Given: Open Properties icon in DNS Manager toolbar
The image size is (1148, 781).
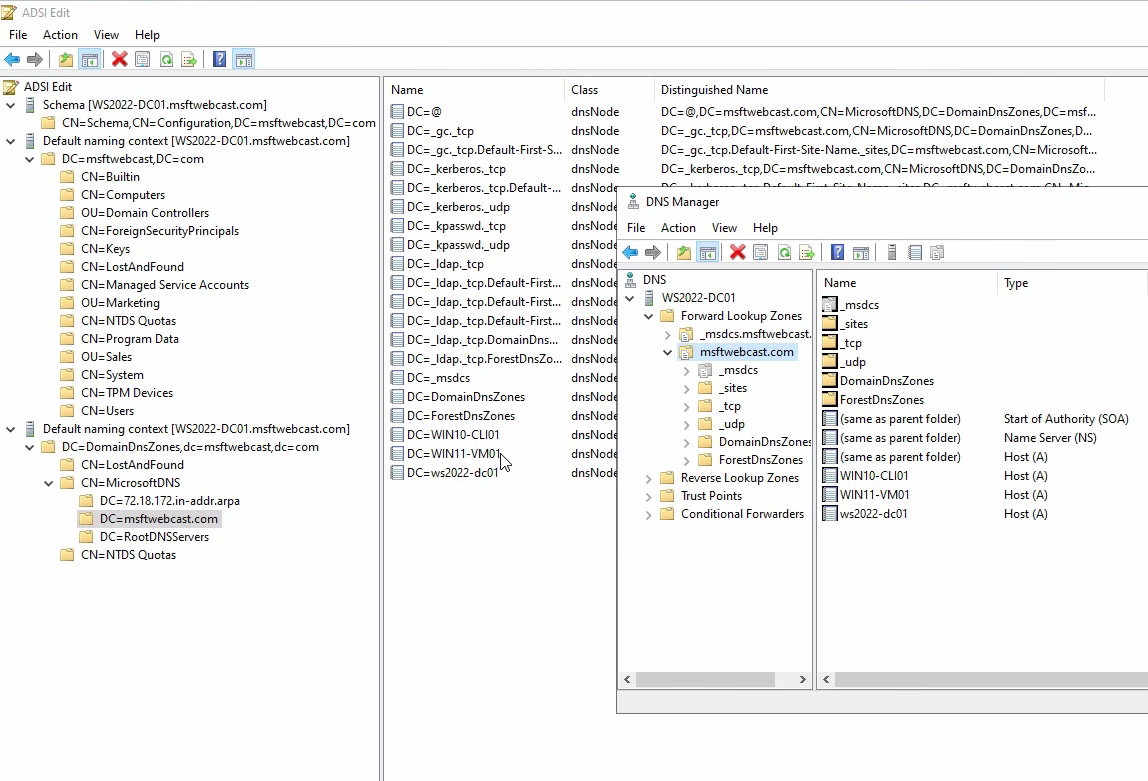Looking at the screenshot, I should (761, 253).
